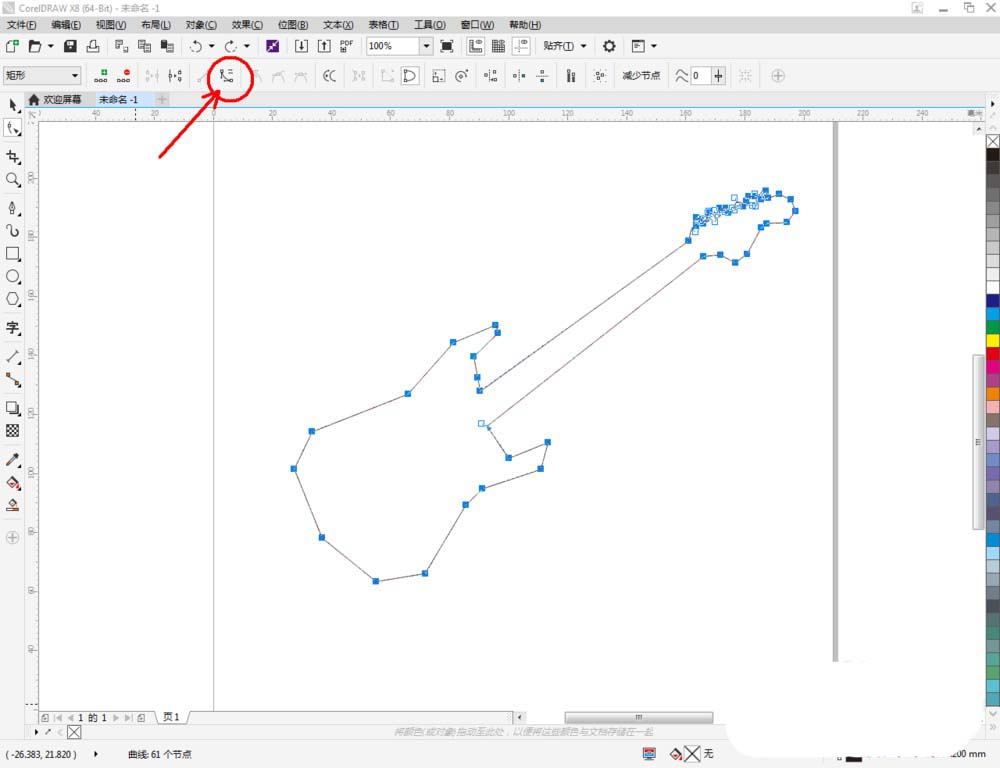Expand the application launcher dropdown arrow

654,46
